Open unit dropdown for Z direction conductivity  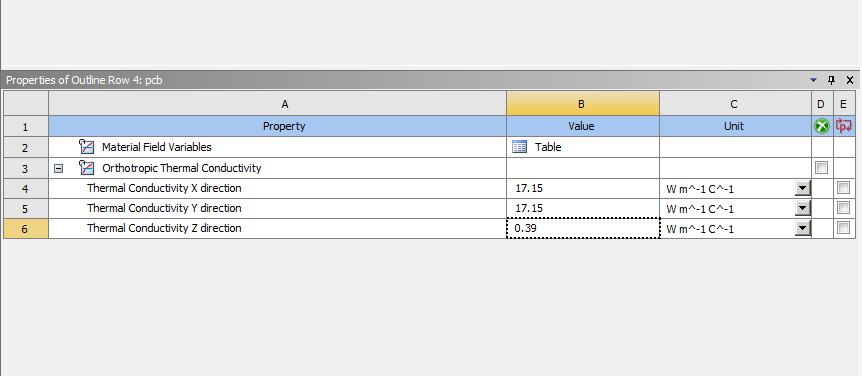click(803, 229)
